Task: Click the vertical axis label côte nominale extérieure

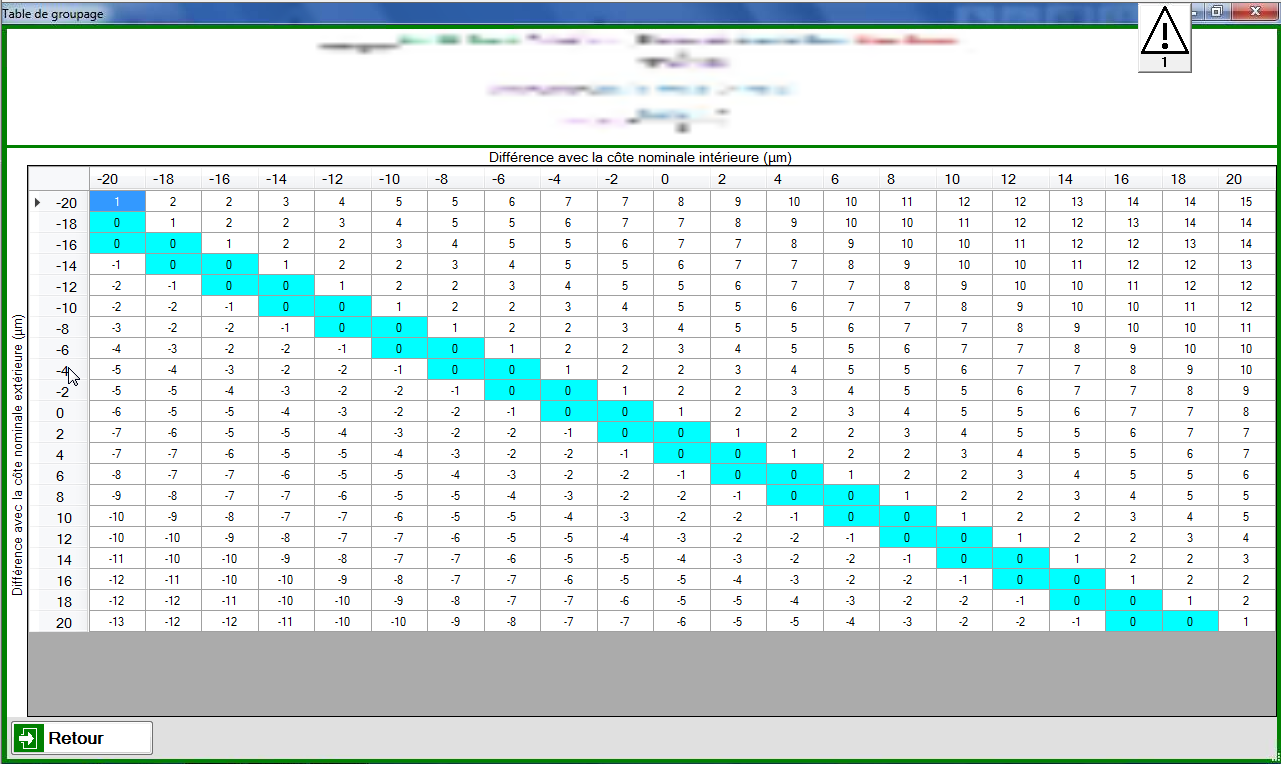Action: point(15,400)
